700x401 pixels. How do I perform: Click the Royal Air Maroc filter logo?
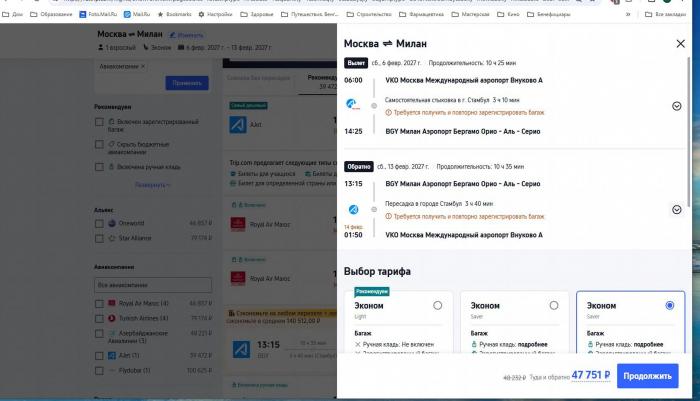[x=112, y=303]
